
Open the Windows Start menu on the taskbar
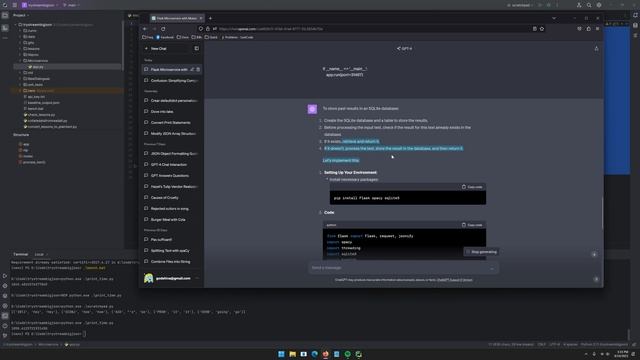[281, 354]
